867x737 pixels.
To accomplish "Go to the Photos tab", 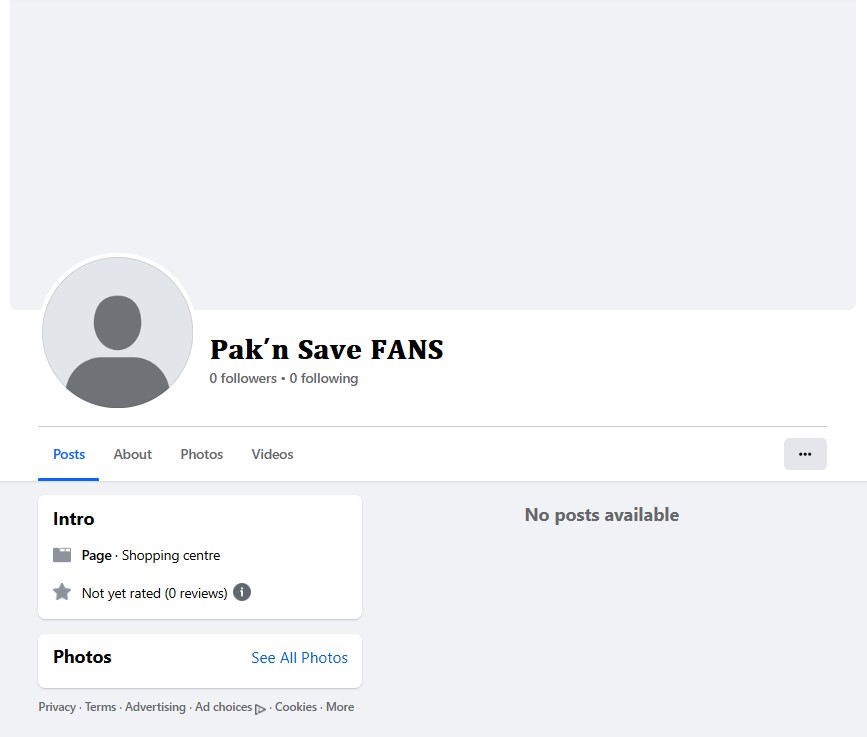I will click(x=202, y=454).
